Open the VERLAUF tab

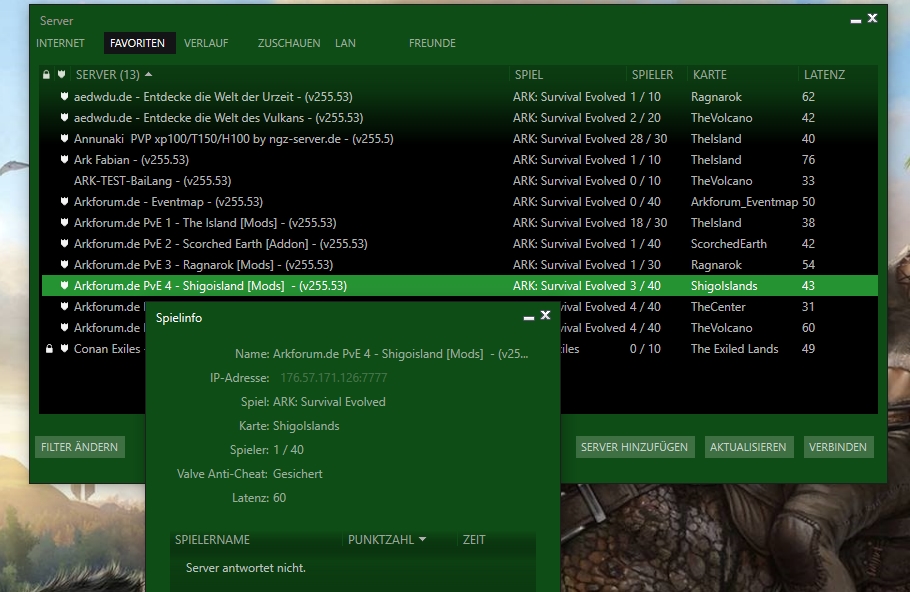206,43
